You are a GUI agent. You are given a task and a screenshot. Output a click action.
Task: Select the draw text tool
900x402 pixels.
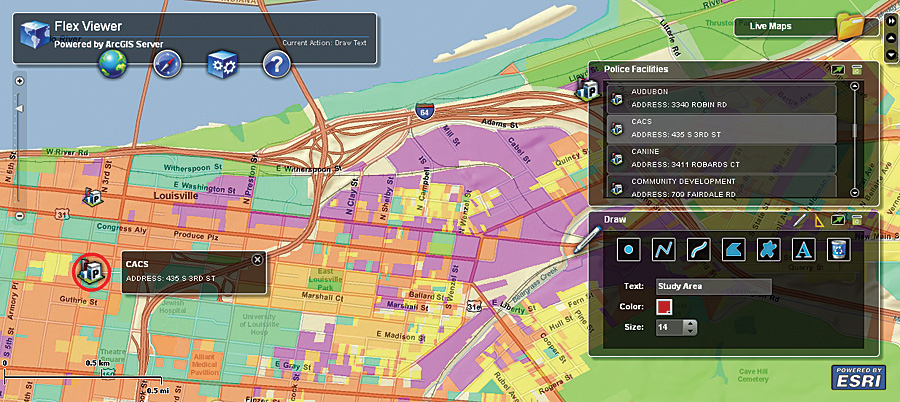804,249
